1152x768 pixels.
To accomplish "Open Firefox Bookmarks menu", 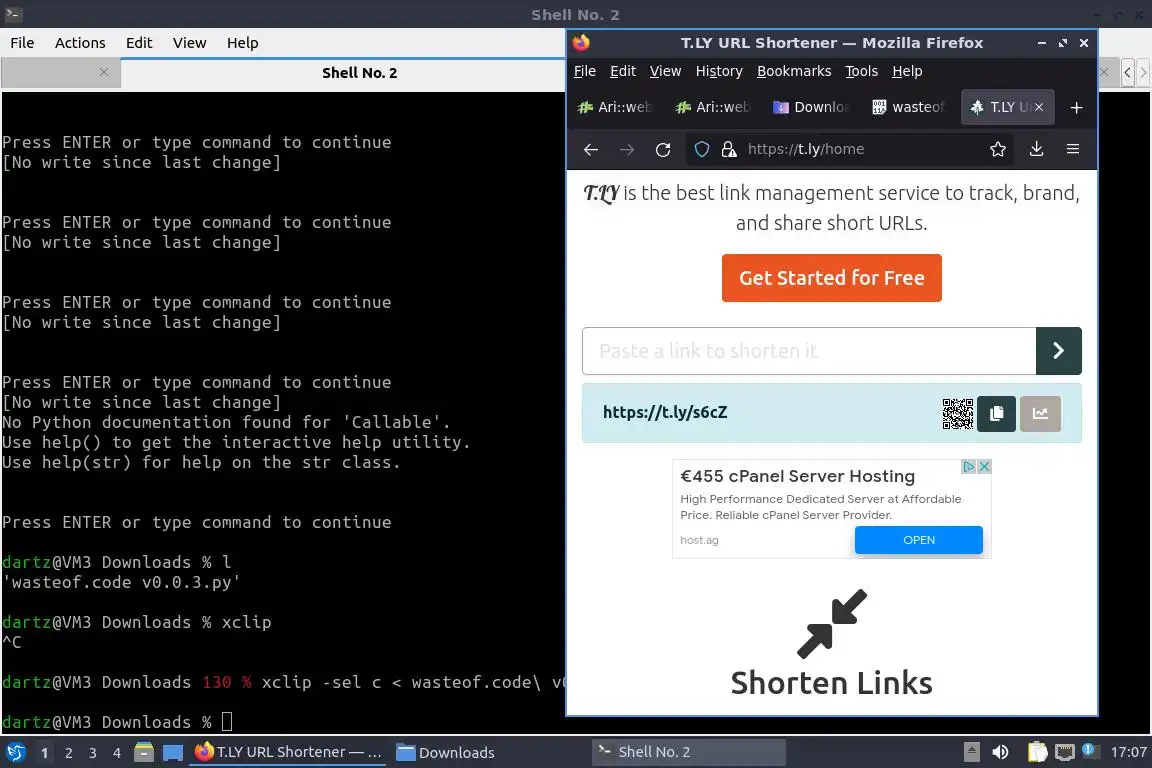I will pos(794,71).
